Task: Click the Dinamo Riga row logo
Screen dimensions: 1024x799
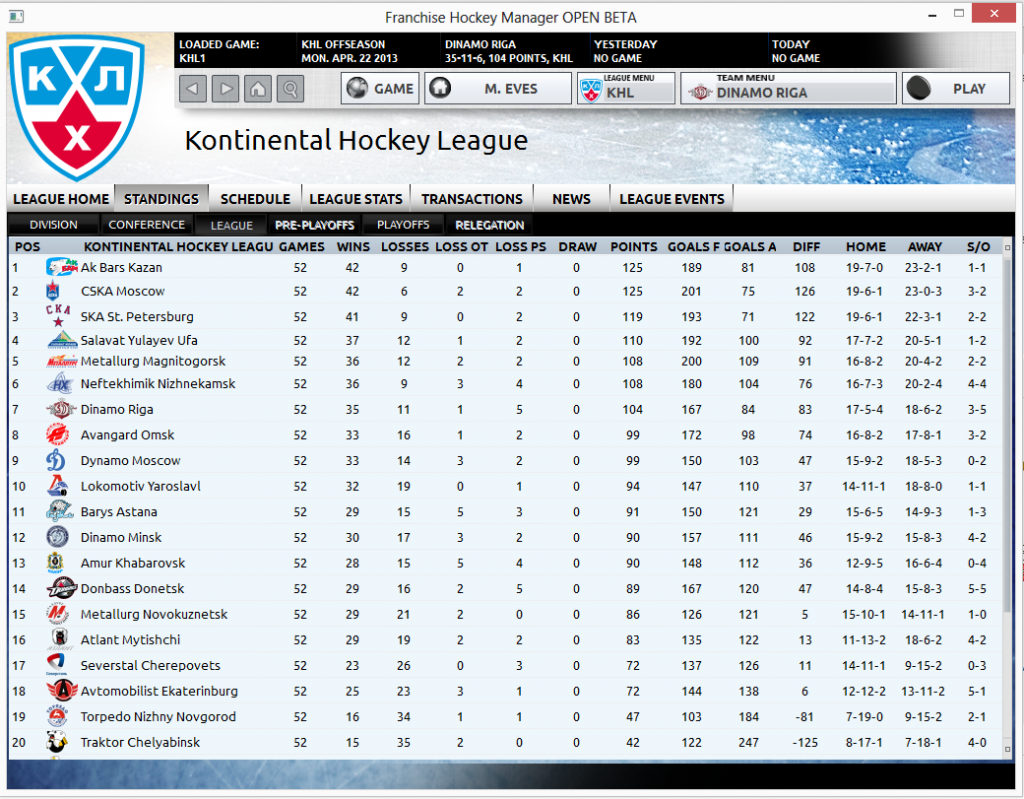Action: click(x=61, y=409)
